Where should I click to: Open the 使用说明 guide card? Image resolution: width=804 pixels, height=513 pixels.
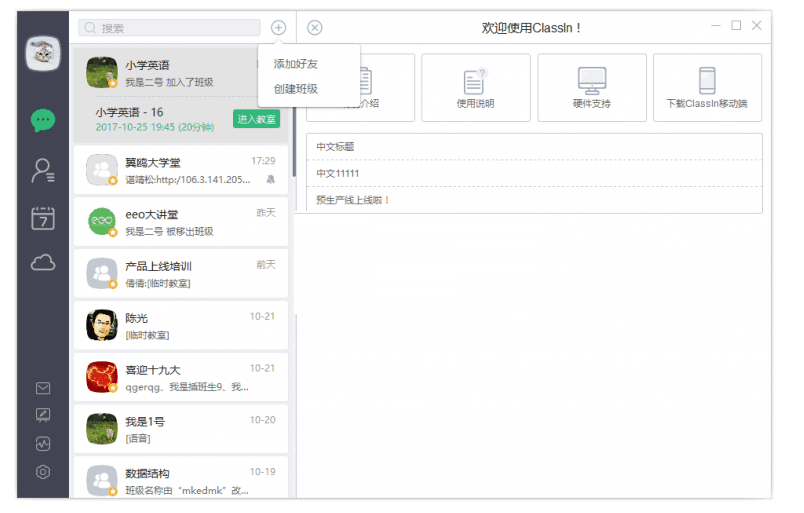point(475,88)
